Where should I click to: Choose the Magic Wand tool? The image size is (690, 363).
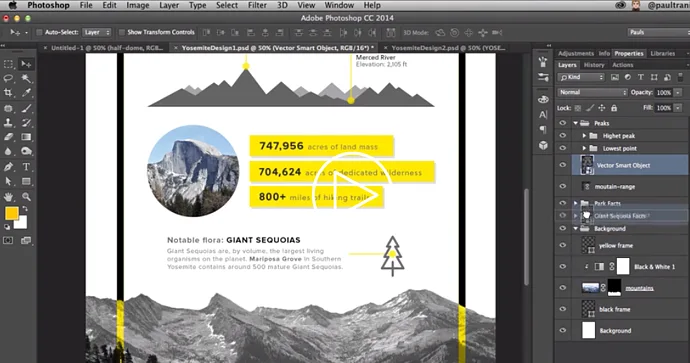pyautogui.click(x=26, y=78)
